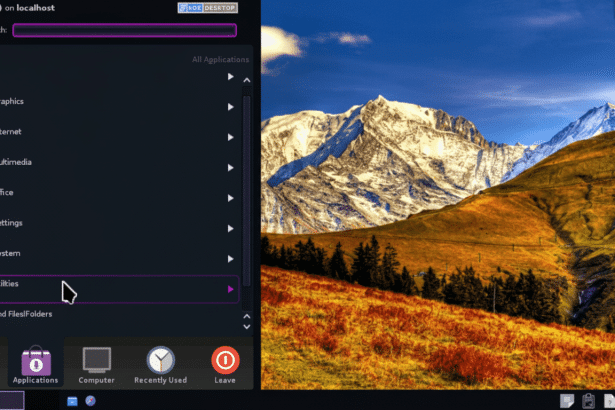The width and height of the screenshot is (615, 410).
Task: Click the scroll-up arrow above the list scrollbar
Action: pyautogui.click(x=247, y=80)
